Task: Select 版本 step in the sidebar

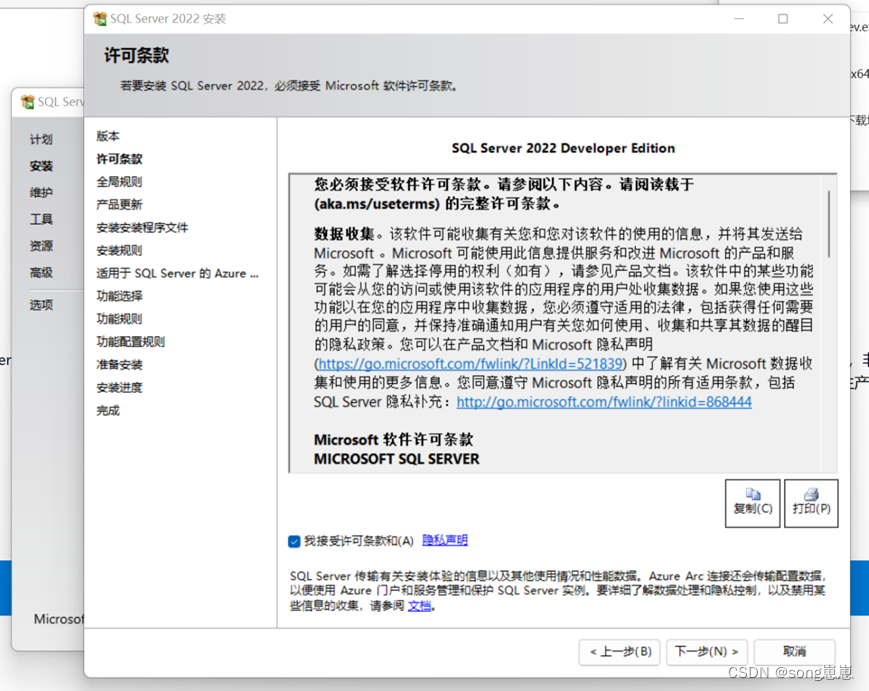Action: coord(108,136)
